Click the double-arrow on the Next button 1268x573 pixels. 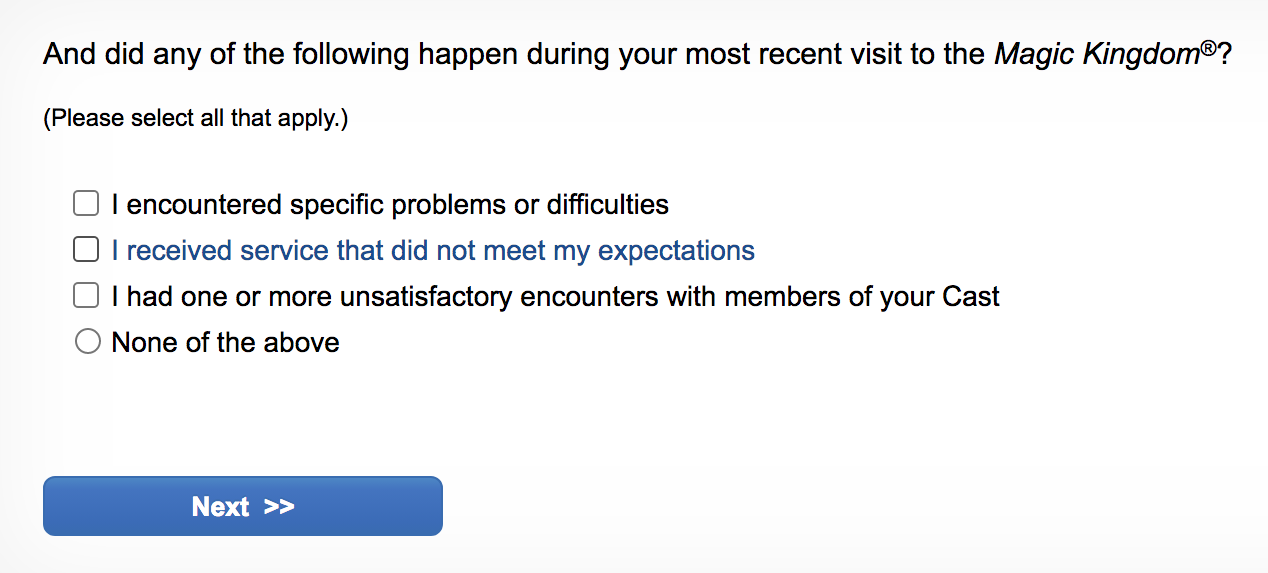[279, 506]
